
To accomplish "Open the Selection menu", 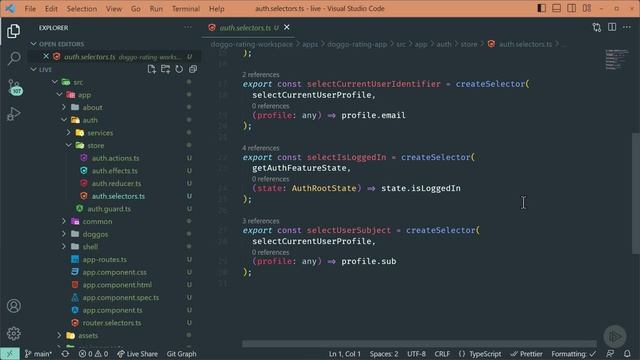I will (x=82, y=9).
